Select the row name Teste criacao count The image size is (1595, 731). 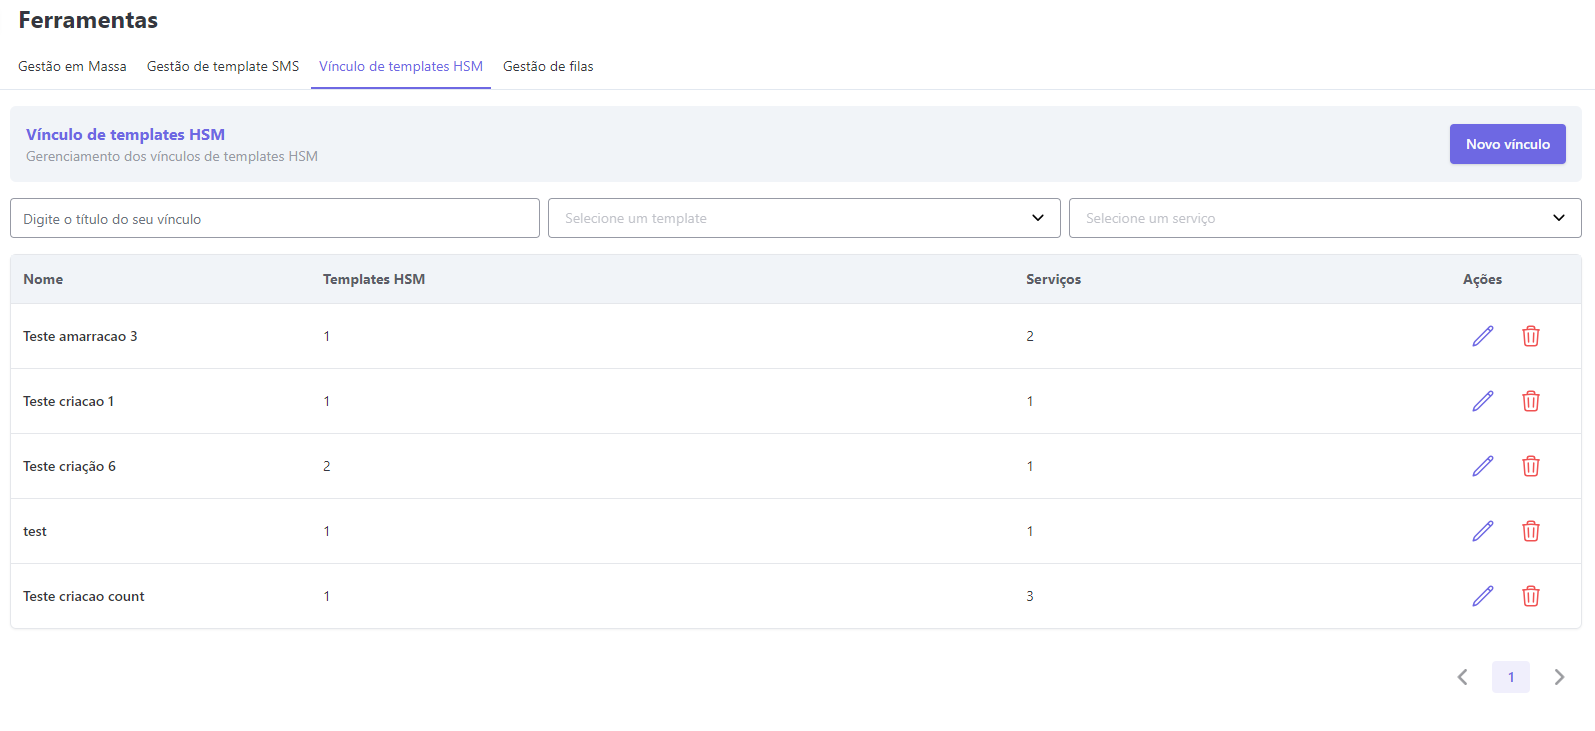[84, 596]
